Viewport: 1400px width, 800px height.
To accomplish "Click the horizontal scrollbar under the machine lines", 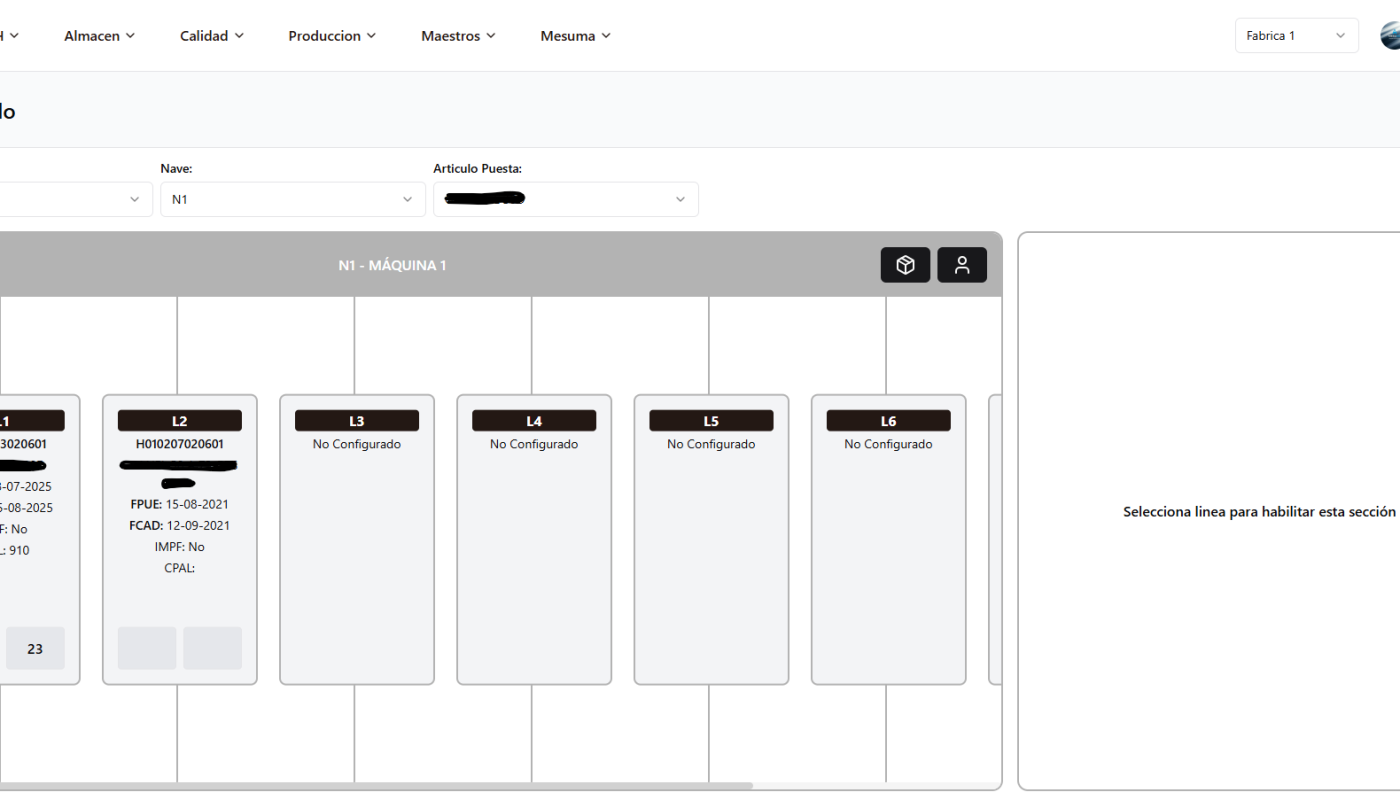I will 376,786.
